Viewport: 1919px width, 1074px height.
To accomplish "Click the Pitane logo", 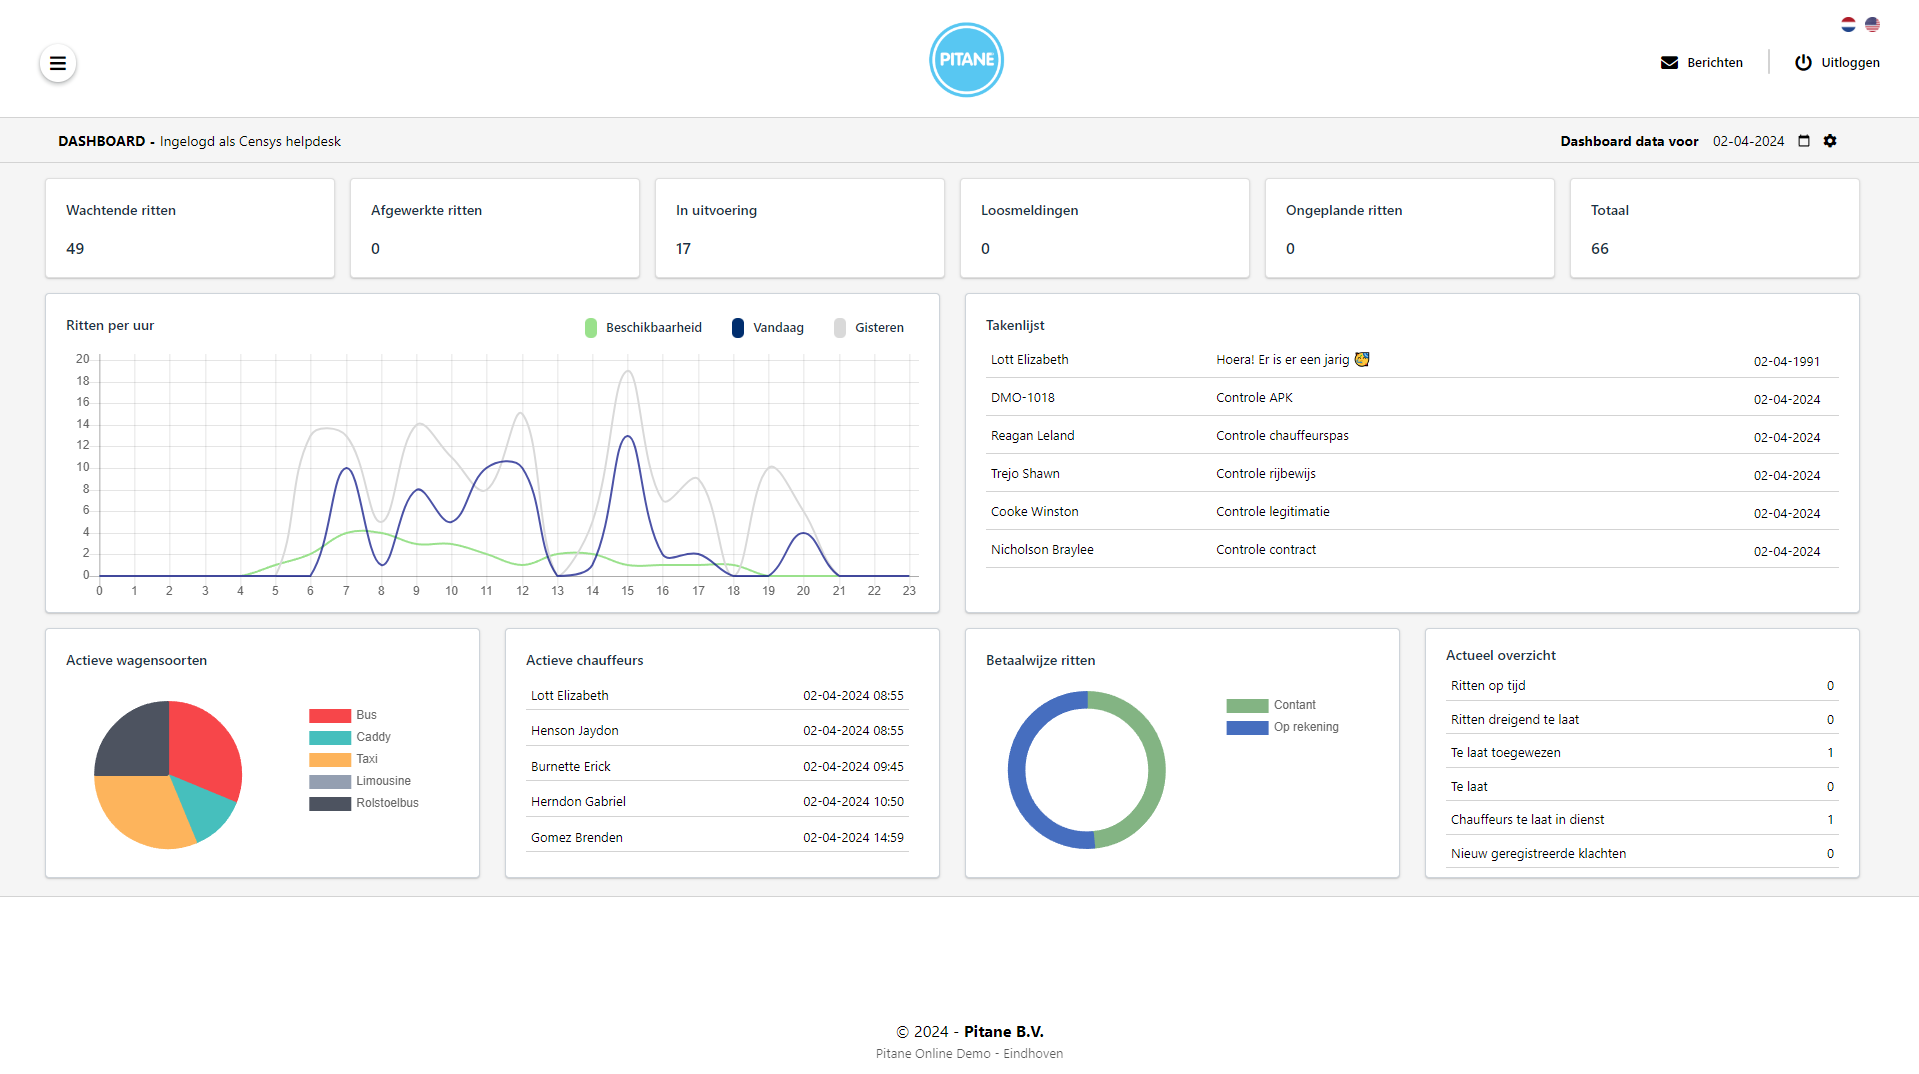I will tap(966, 60).
